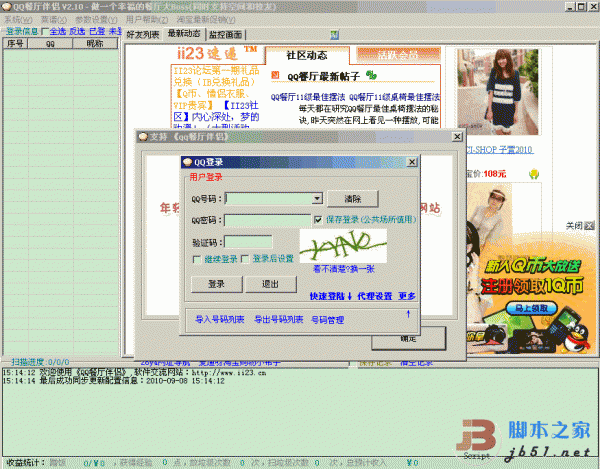Toggle the 全选 checkbox
The height and width of the screenshot is (469, 600).
(44, 31)
